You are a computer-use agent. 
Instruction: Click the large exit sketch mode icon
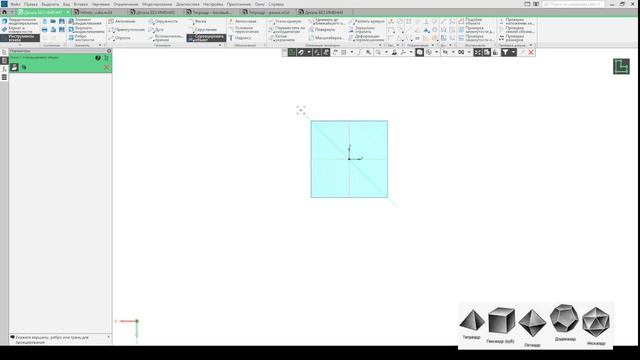[621, 66]
